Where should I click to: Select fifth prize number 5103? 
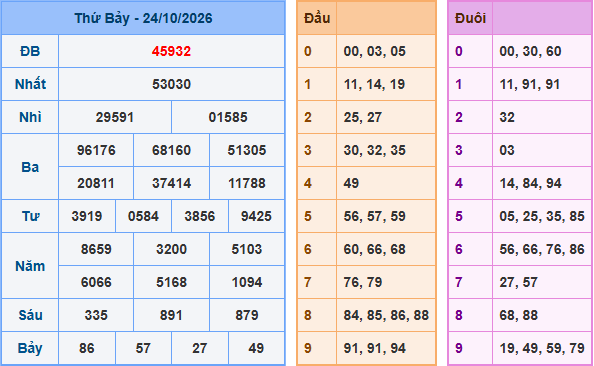[247, 249]
